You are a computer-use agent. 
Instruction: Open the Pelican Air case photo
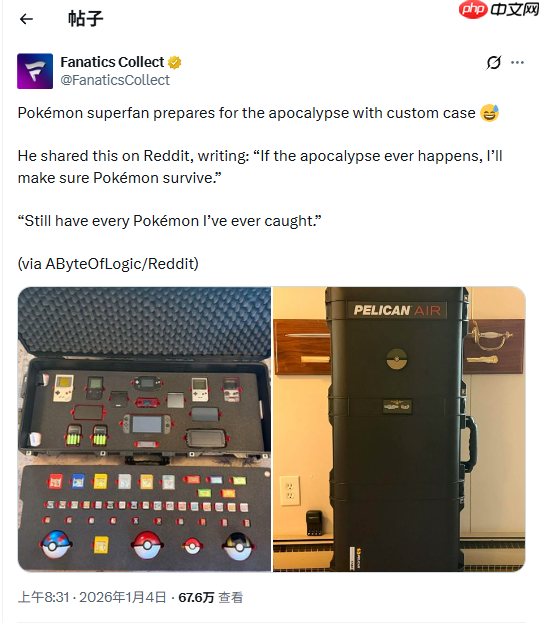(399, 429)
